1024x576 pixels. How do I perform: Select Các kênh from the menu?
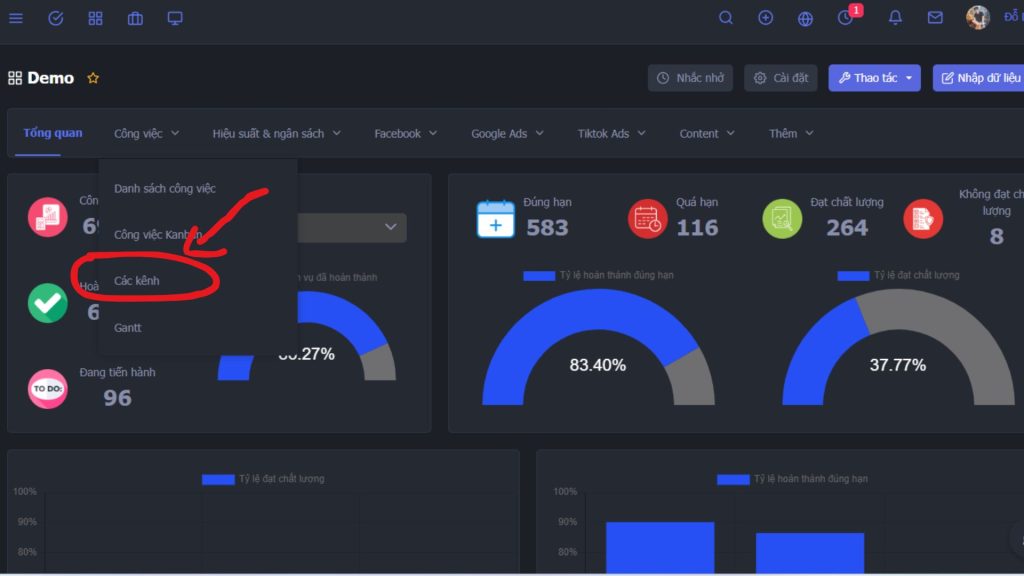[x=137, y=281]
